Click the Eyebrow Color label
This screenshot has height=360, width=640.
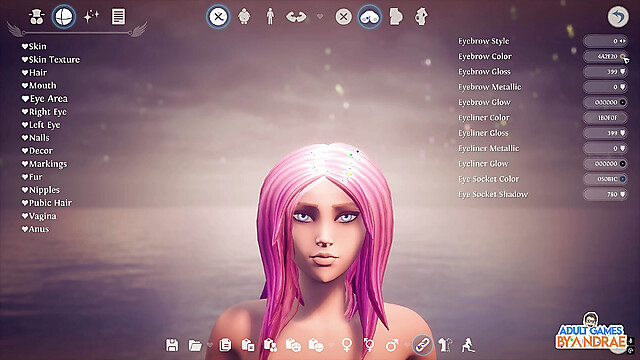pyautogui.click(x=485, y=56)
